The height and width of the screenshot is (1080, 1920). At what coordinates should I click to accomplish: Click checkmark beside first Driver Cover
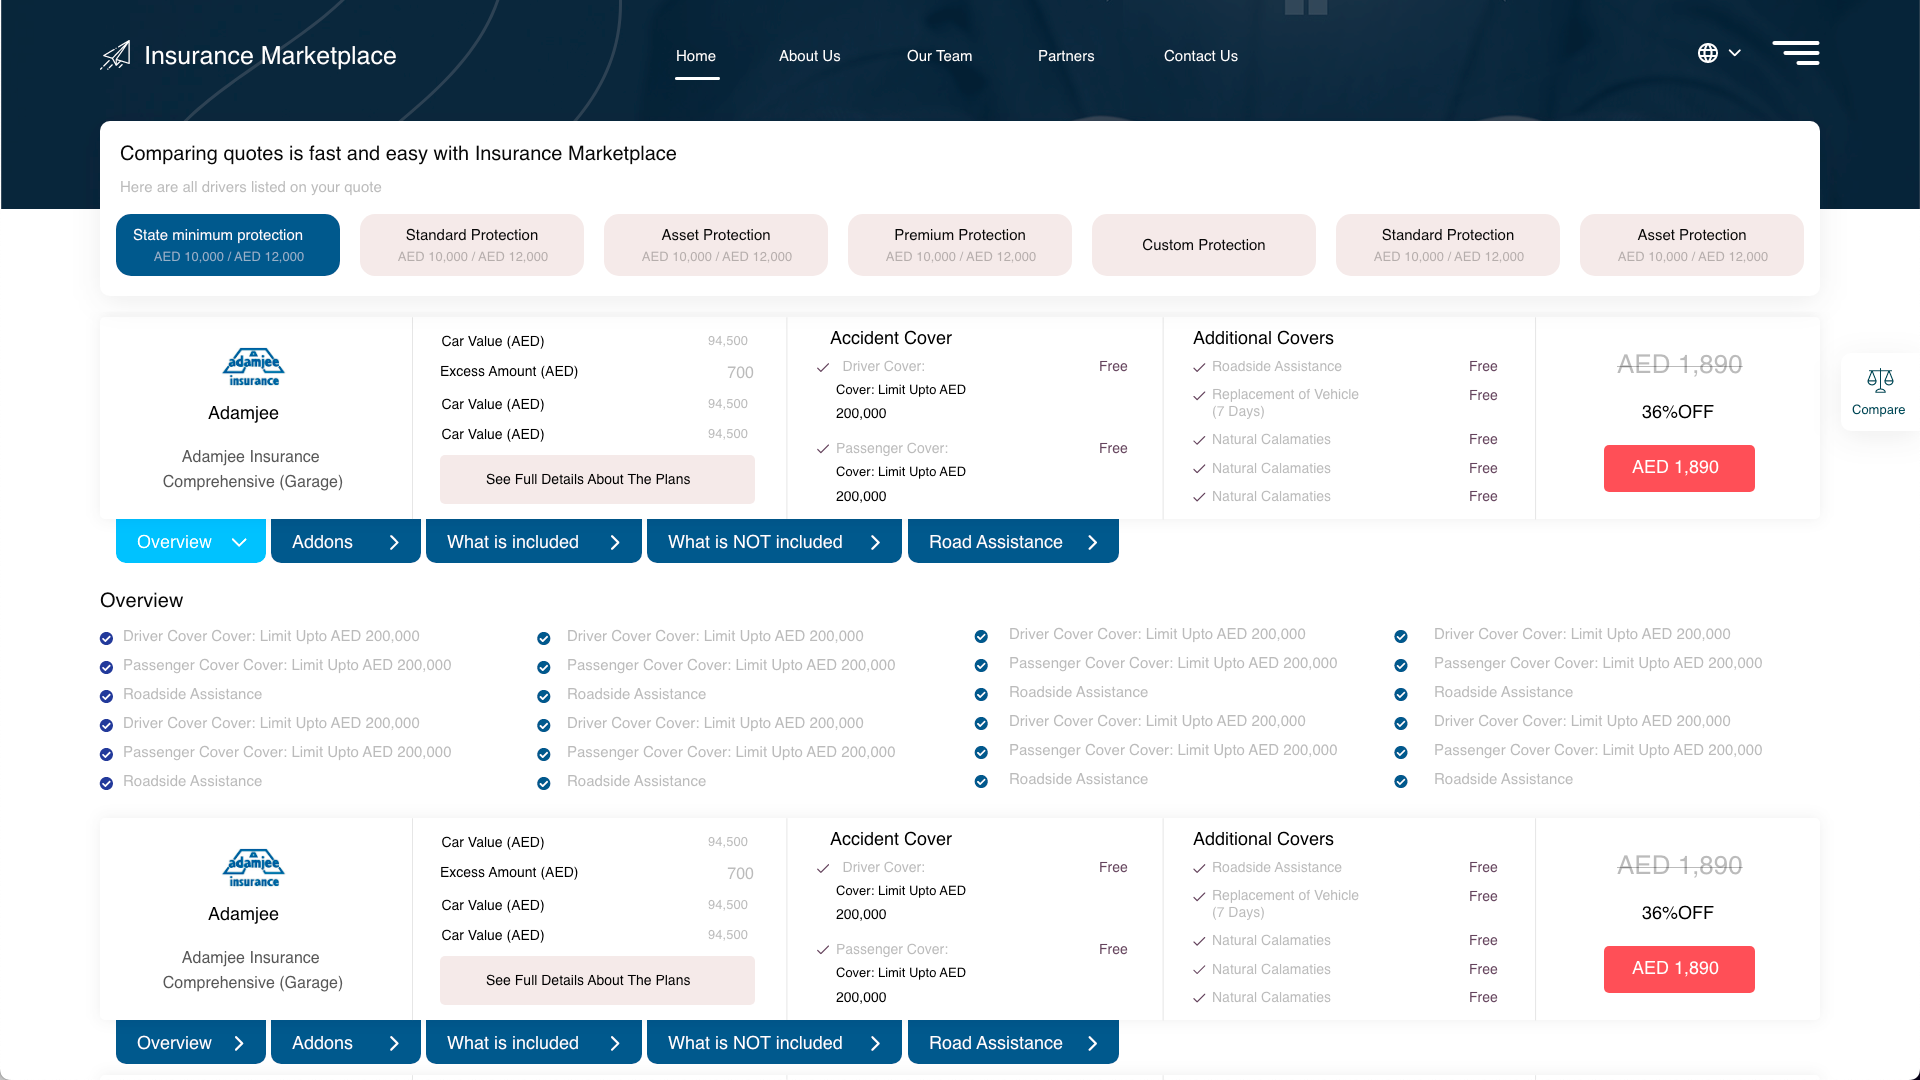point(823,367)
